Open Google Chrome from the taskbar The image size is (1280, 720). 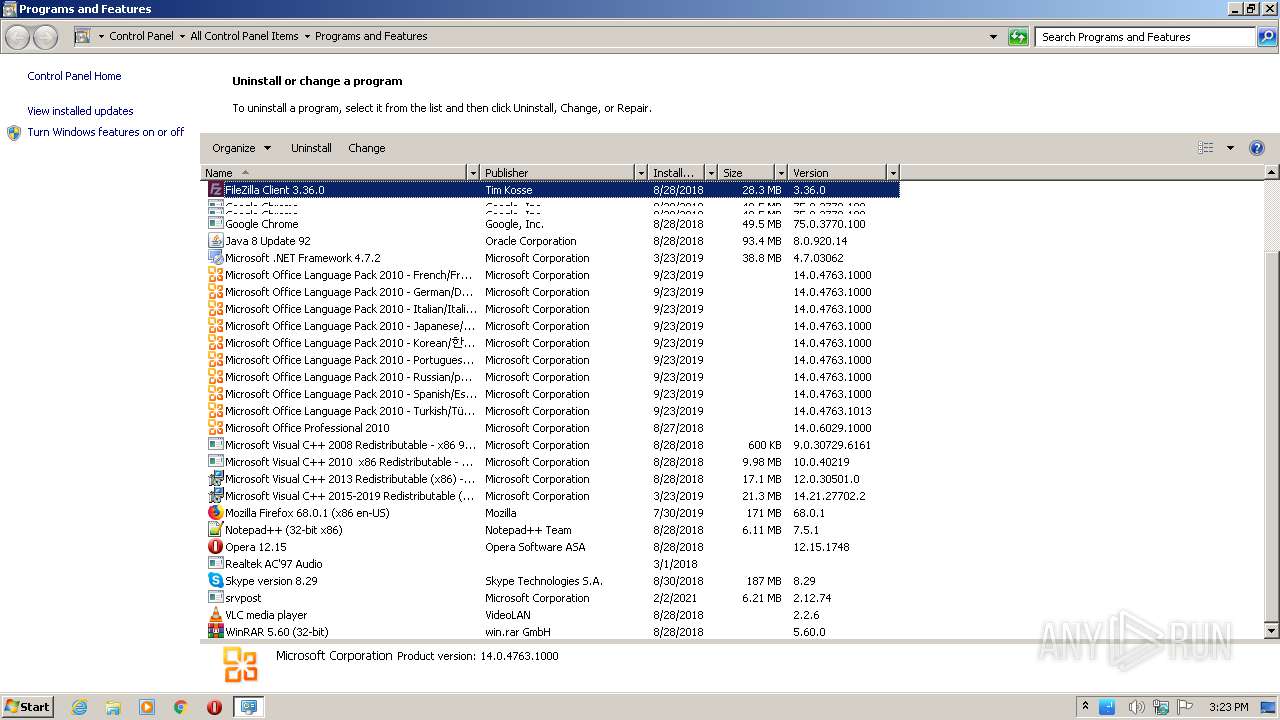click(181, 707)
